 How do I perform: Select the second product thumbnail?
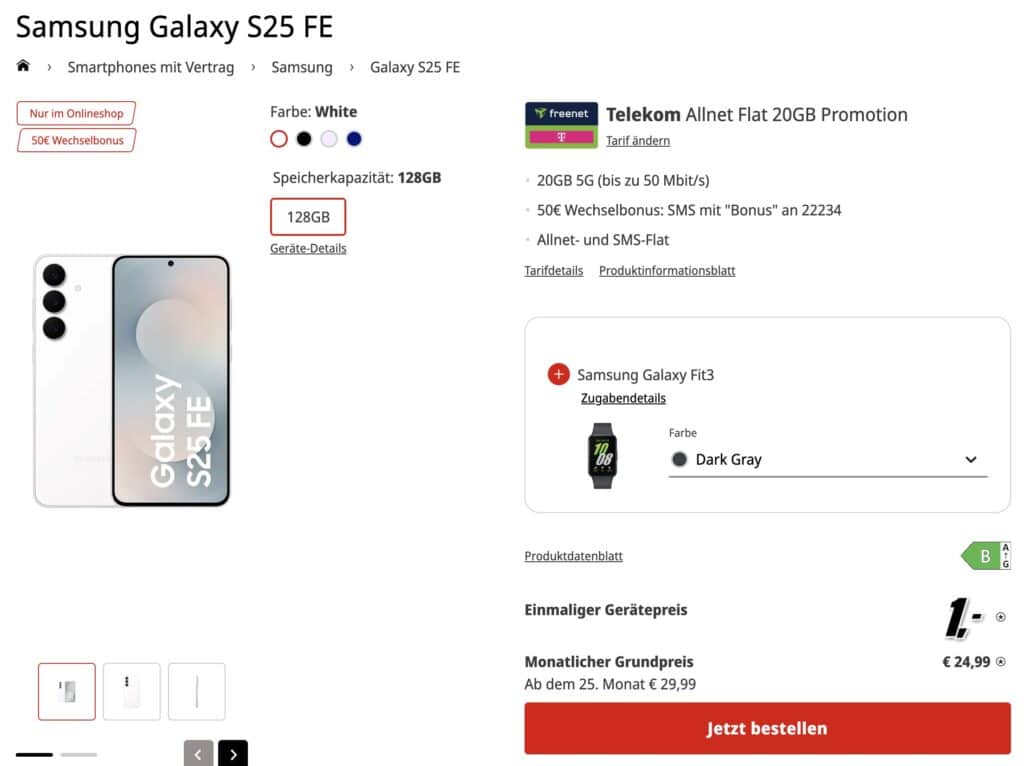[x=132, y=691]
